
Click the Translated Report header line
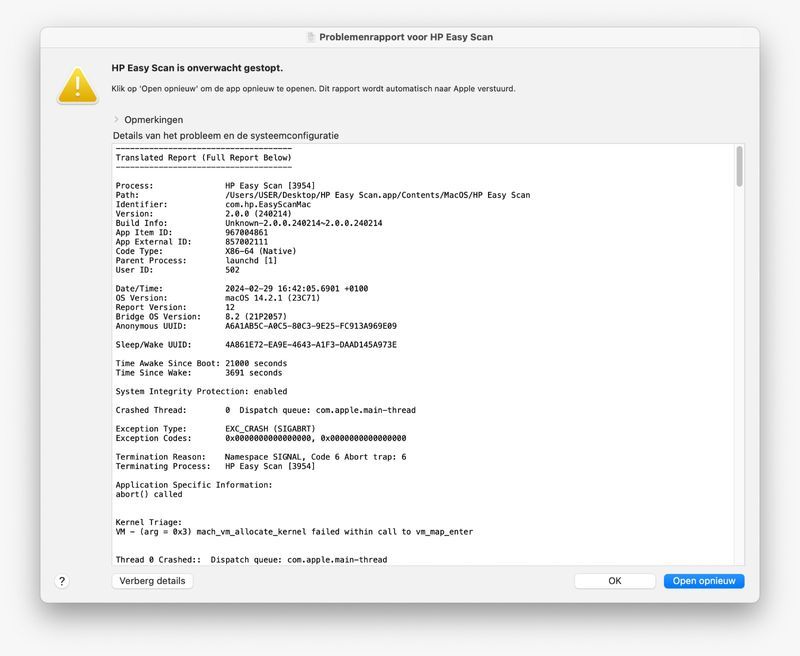[x=204, y=158]
